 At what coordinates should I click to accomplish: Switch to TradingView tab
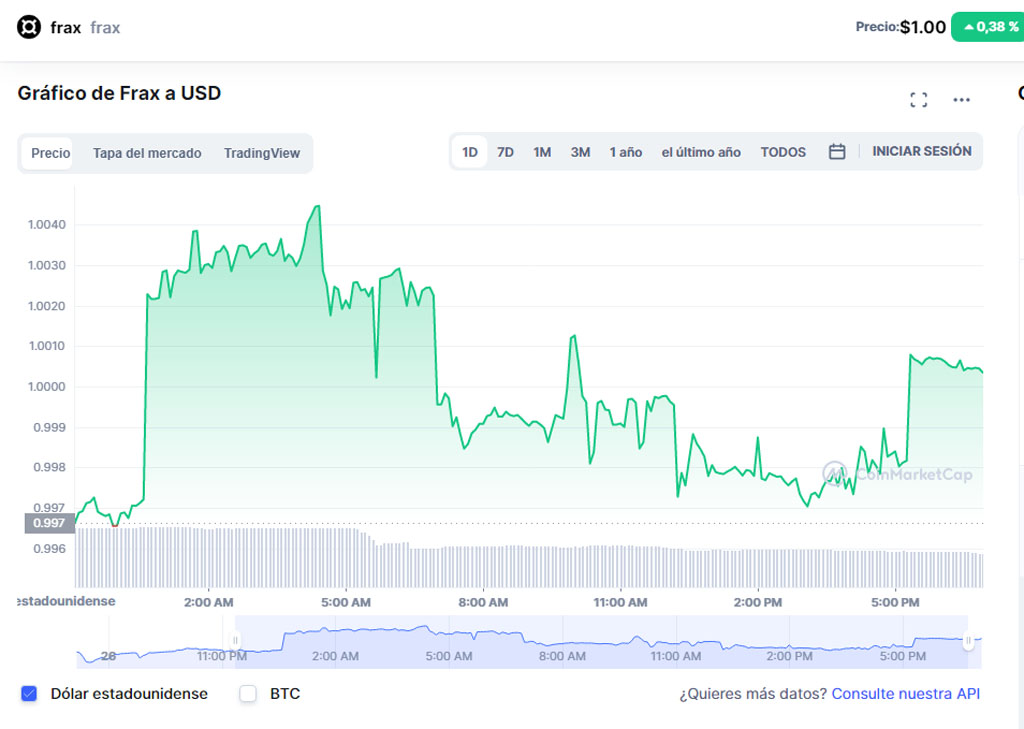[262, 153]
